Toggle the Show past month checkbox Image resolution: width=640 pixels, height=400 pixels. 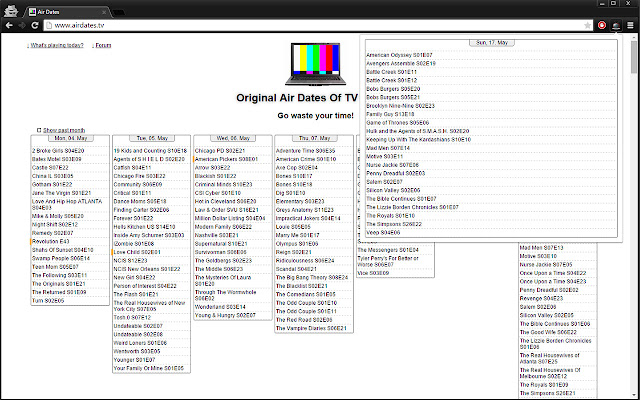[x=39, y=130]
